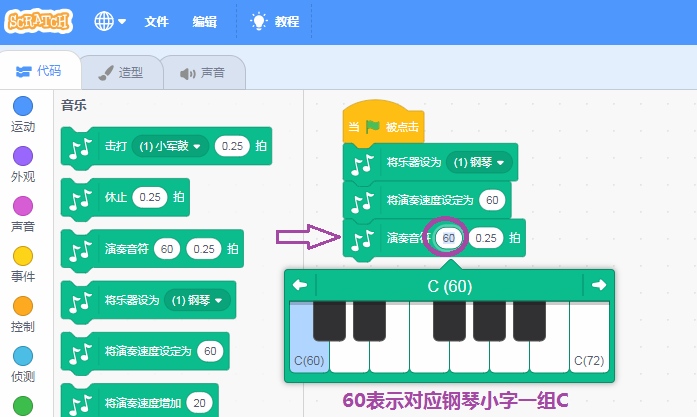697x417 pixels.
Task: Click the palette 演奏音符 block music icon
Action: pyautogui.click(x=80, y=251)
